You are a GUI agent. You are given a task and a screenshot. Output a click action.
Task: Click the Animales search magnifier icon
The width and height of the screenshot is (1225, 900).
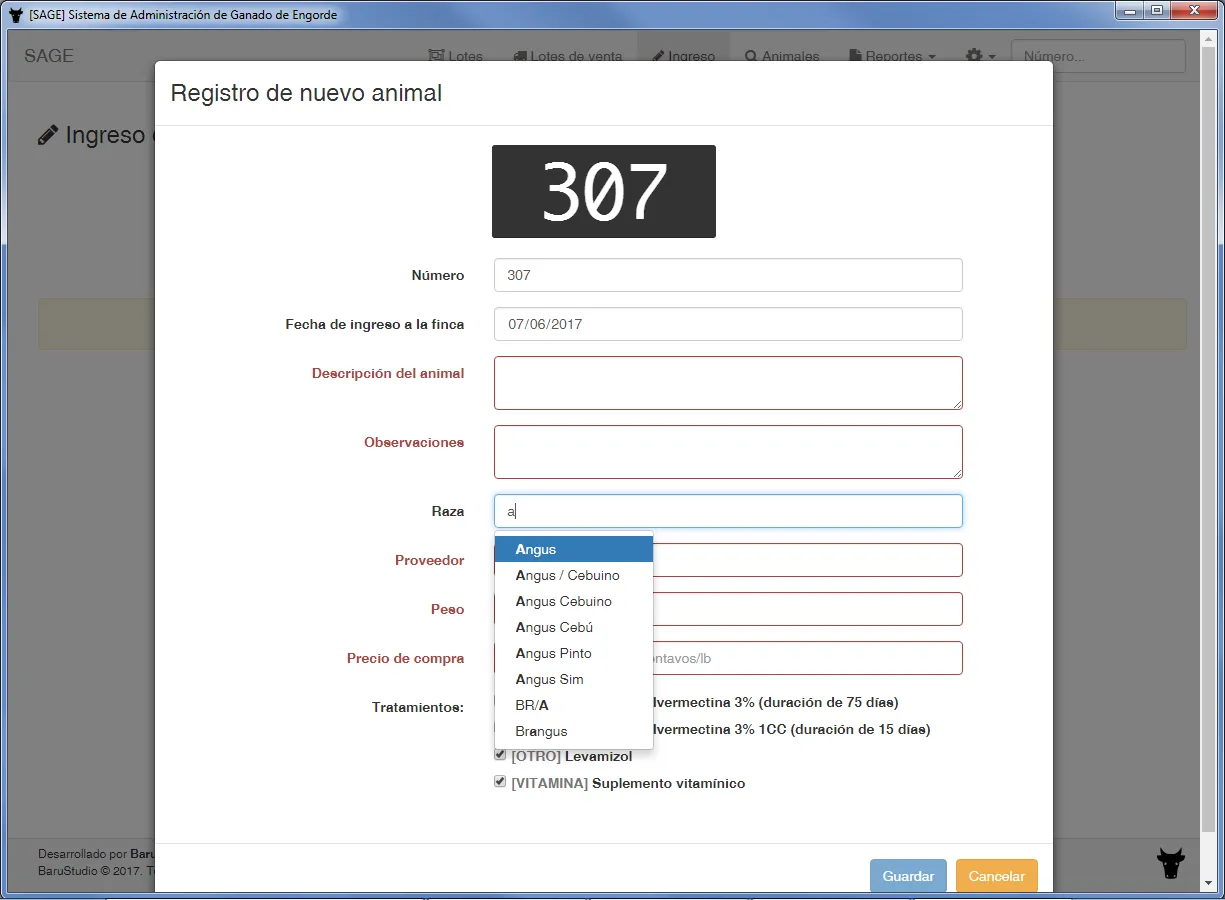coord(751,56)
